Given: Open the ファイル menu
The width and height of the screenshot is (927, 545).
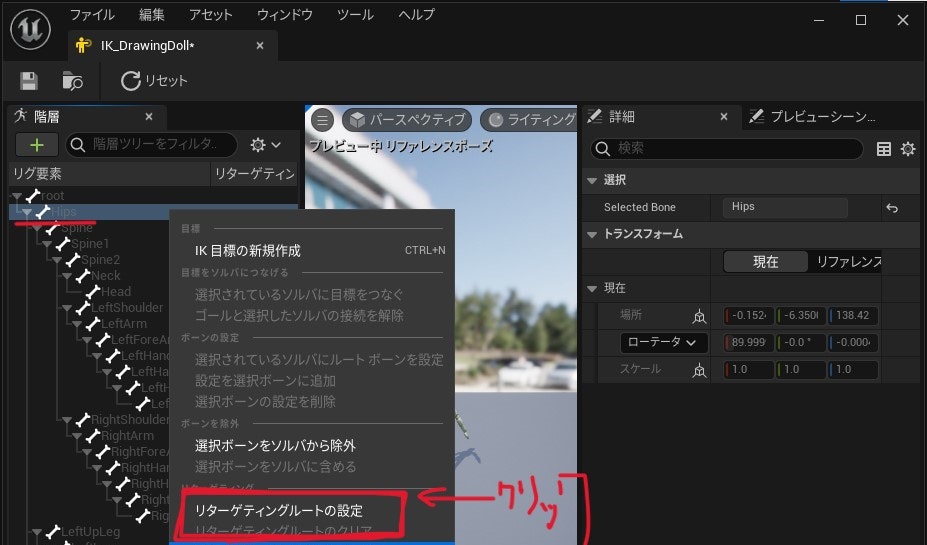Looking at the screenshot, I should tap(92, 15).
